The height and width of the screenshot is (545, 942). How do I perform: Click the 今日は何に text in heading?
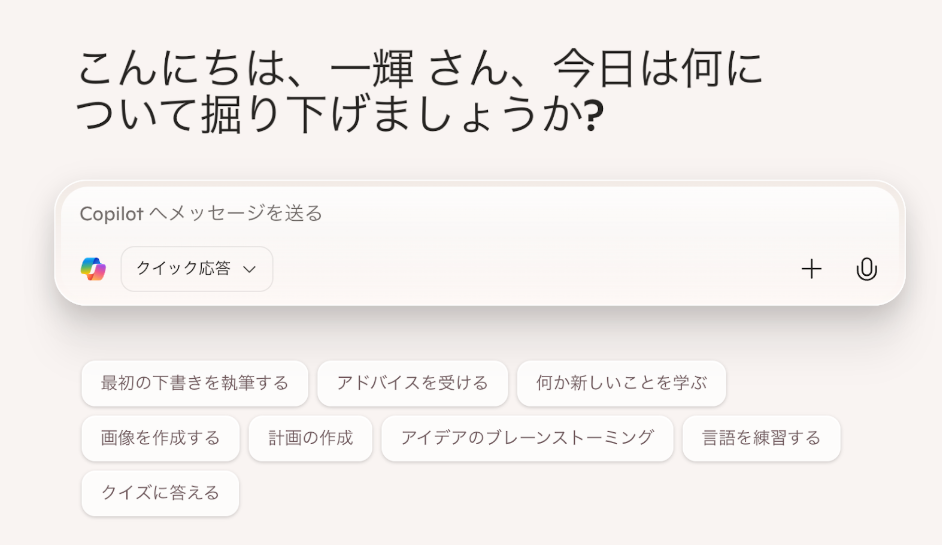658,68
